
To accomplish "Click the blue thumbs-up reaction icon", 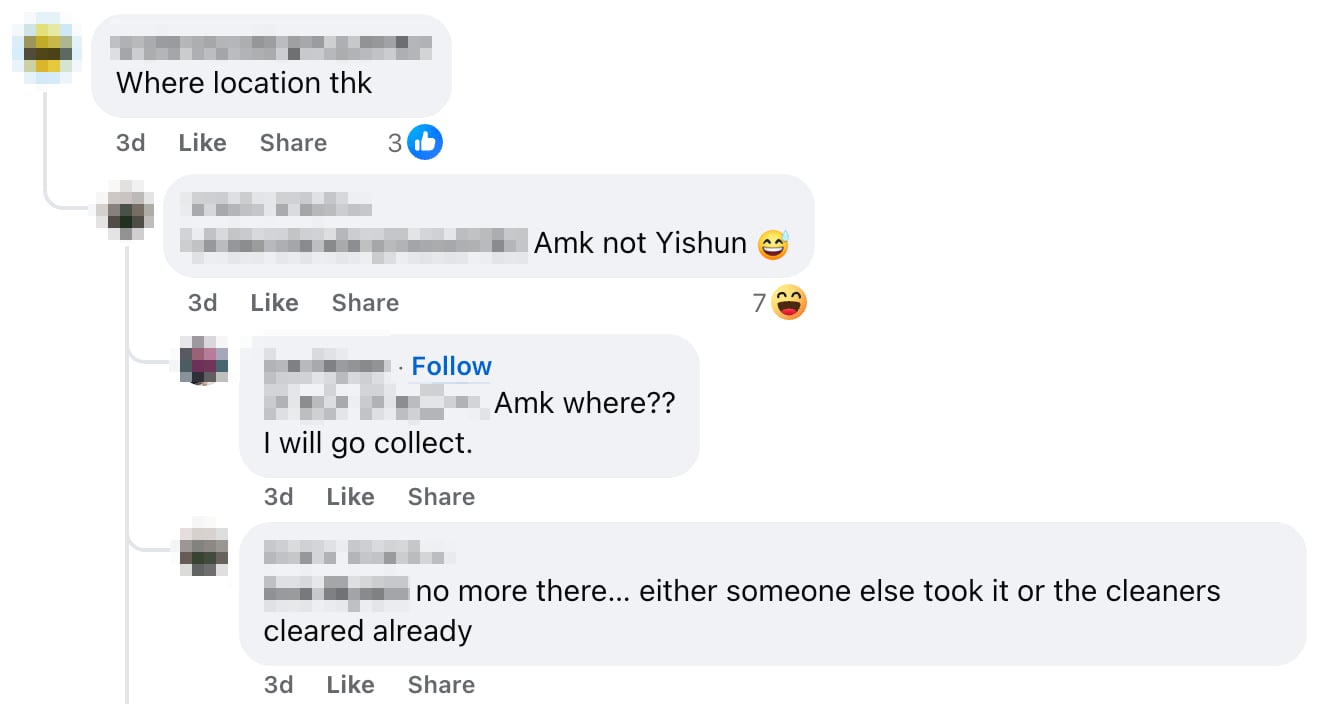I will (x=425, y=143).
